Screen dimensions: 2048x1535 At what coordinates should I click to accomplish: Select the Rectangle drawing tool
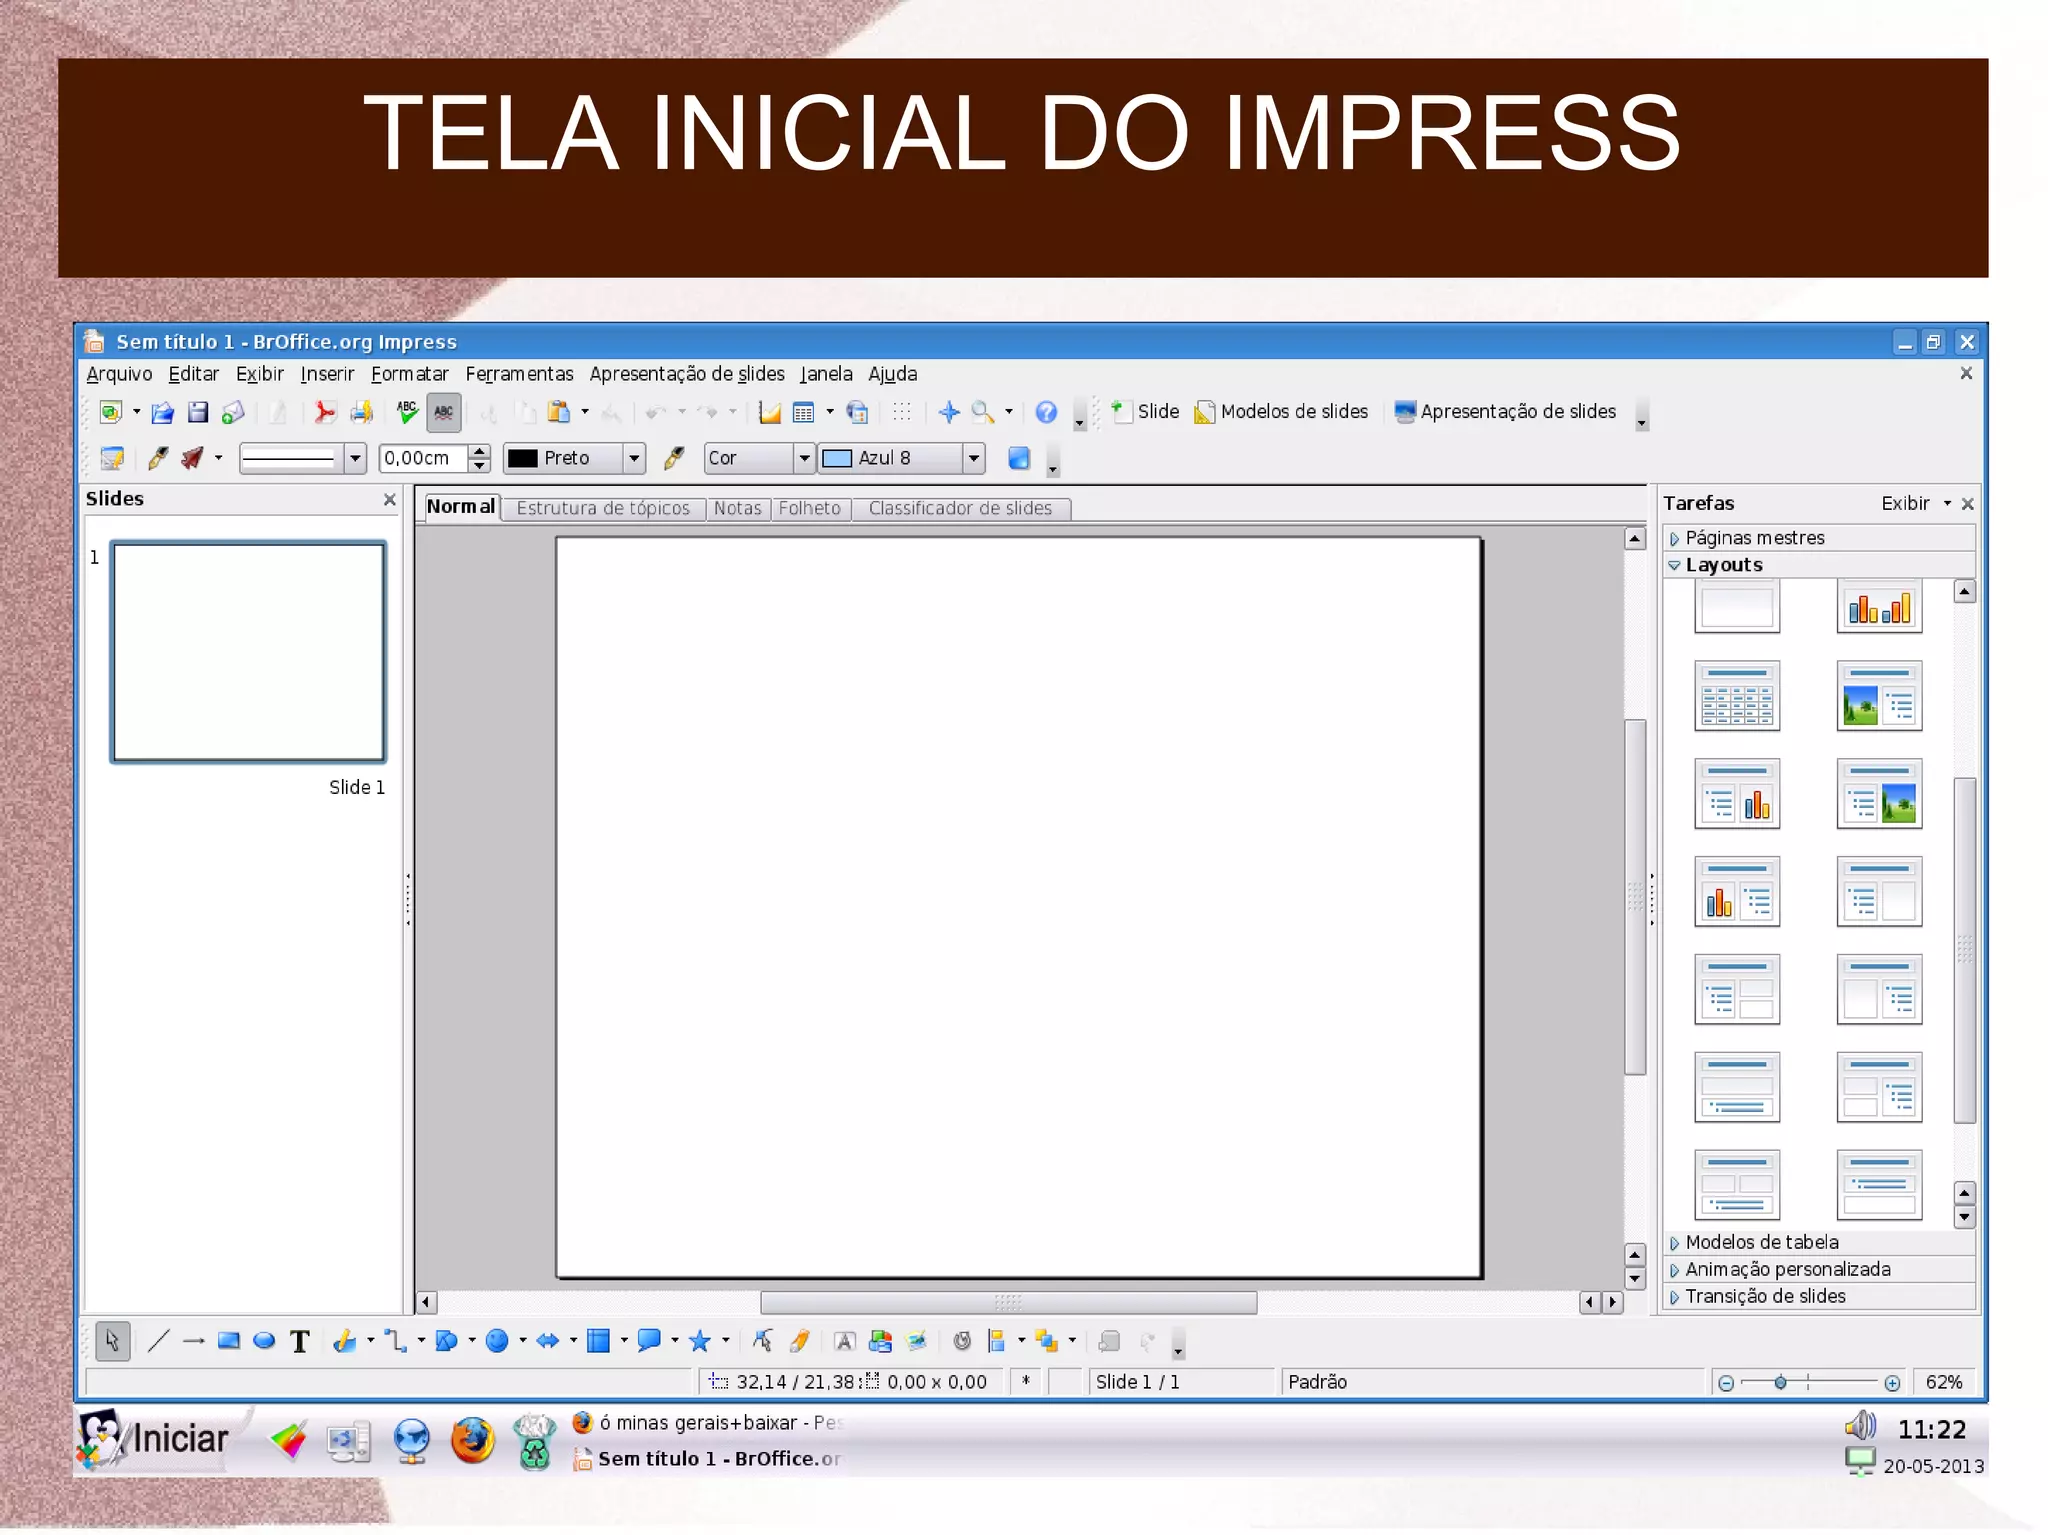(229, 1341)
